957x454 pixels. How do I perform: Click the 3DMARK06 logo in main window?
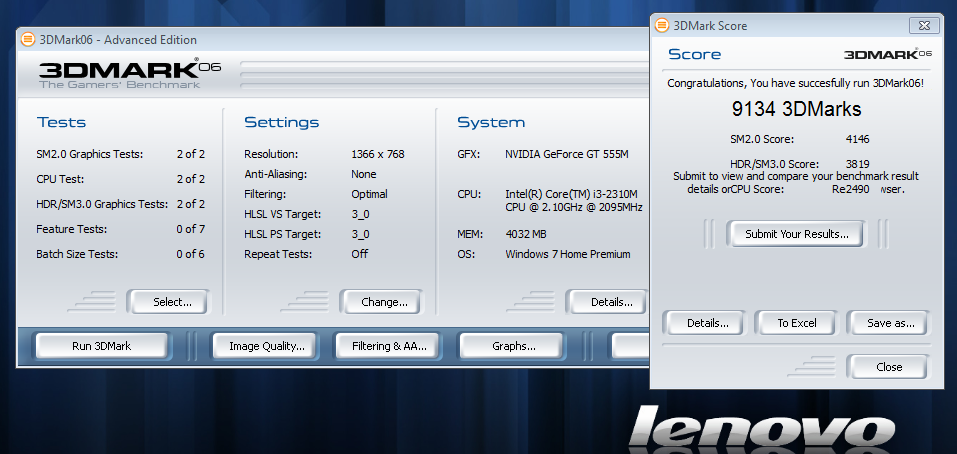(129, 73)
